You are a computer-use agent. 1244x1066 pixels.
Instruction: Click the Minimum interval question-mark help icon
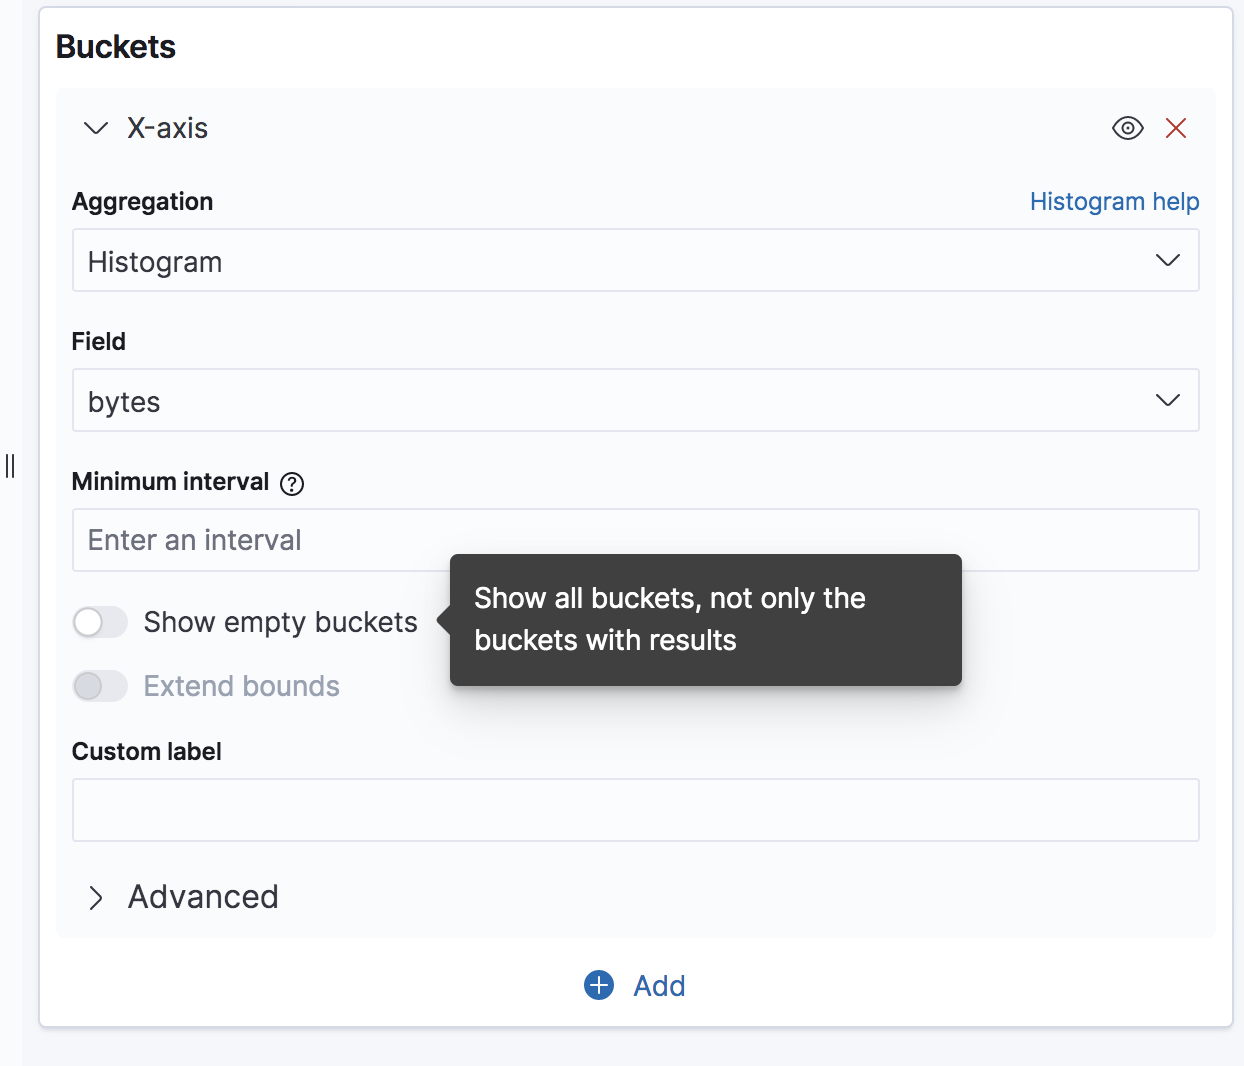292,484
